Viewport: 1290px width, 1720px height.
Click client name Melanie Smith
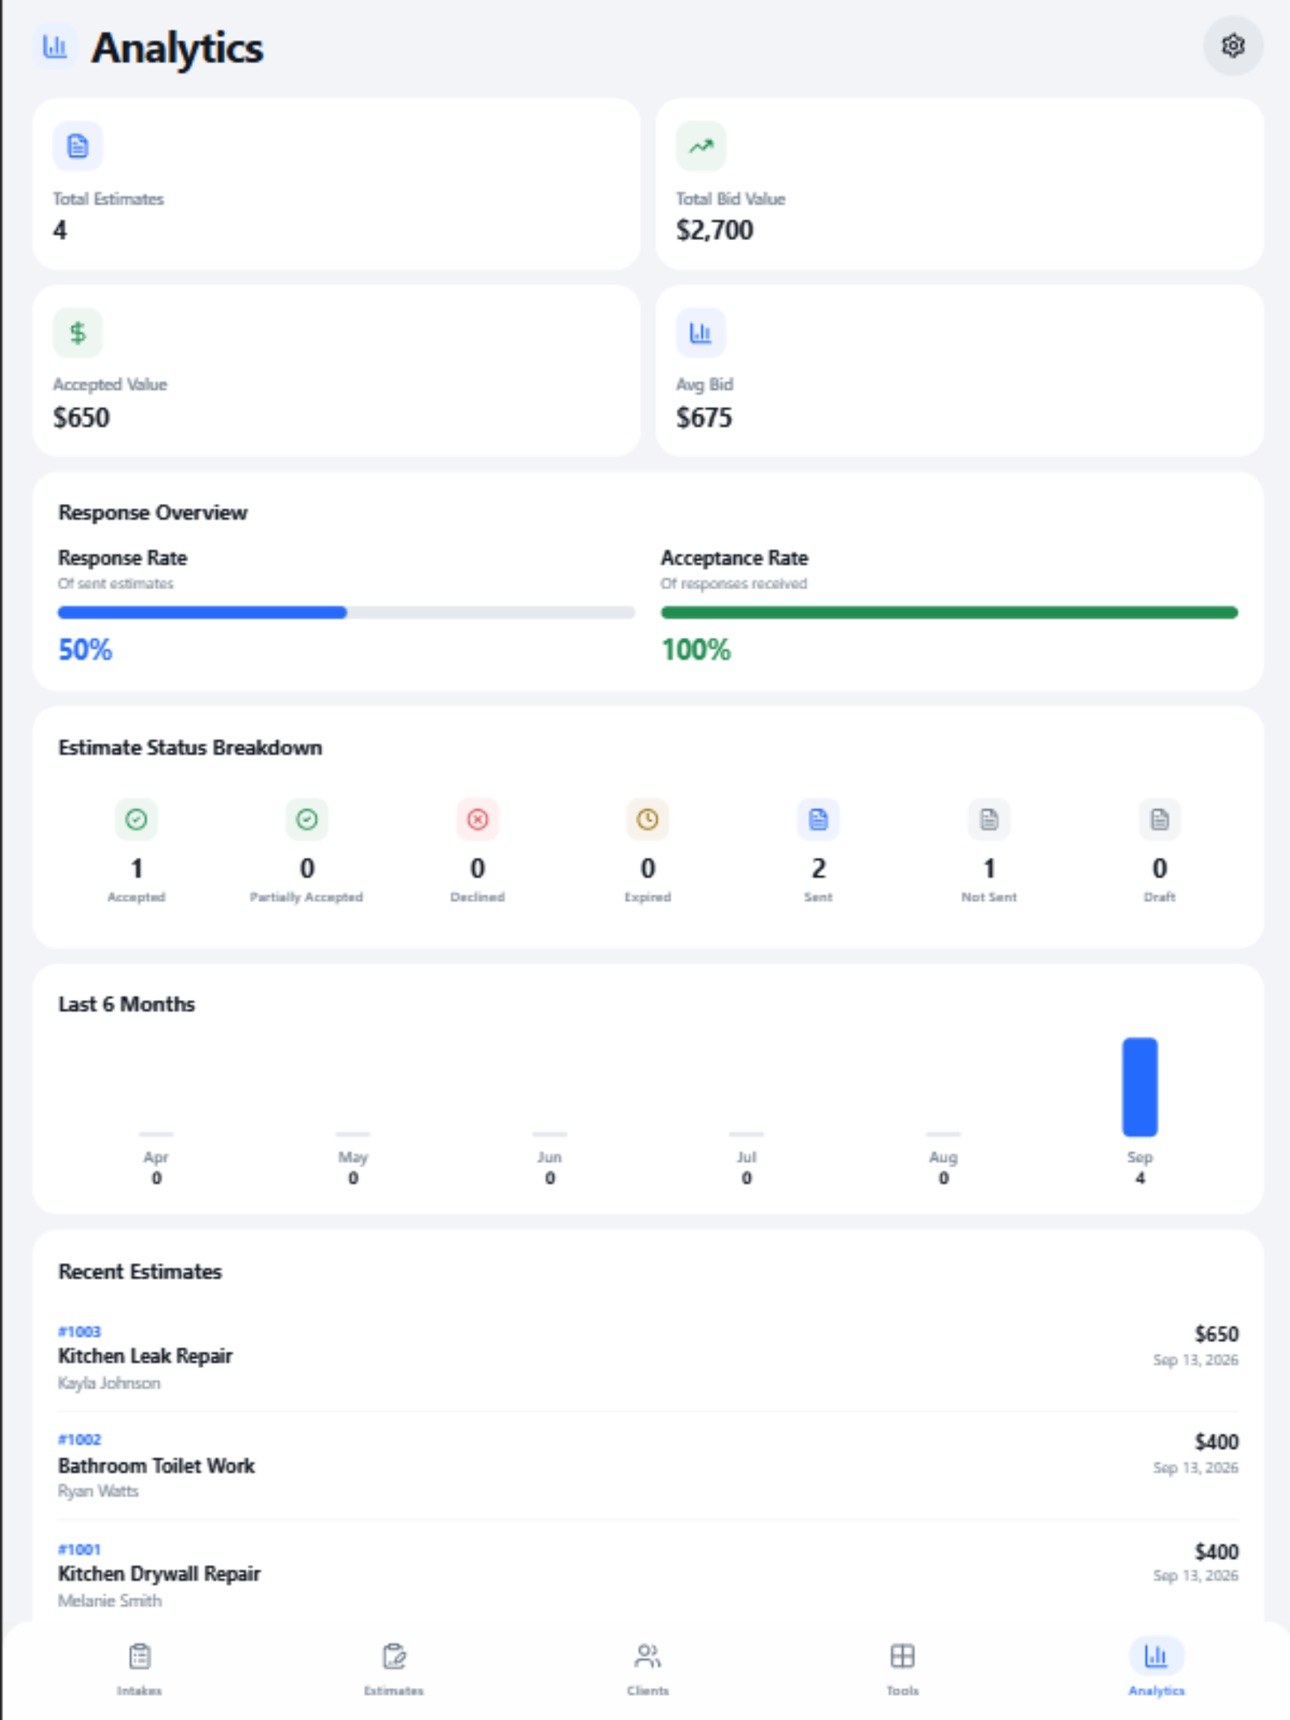tap(110, 1601)
